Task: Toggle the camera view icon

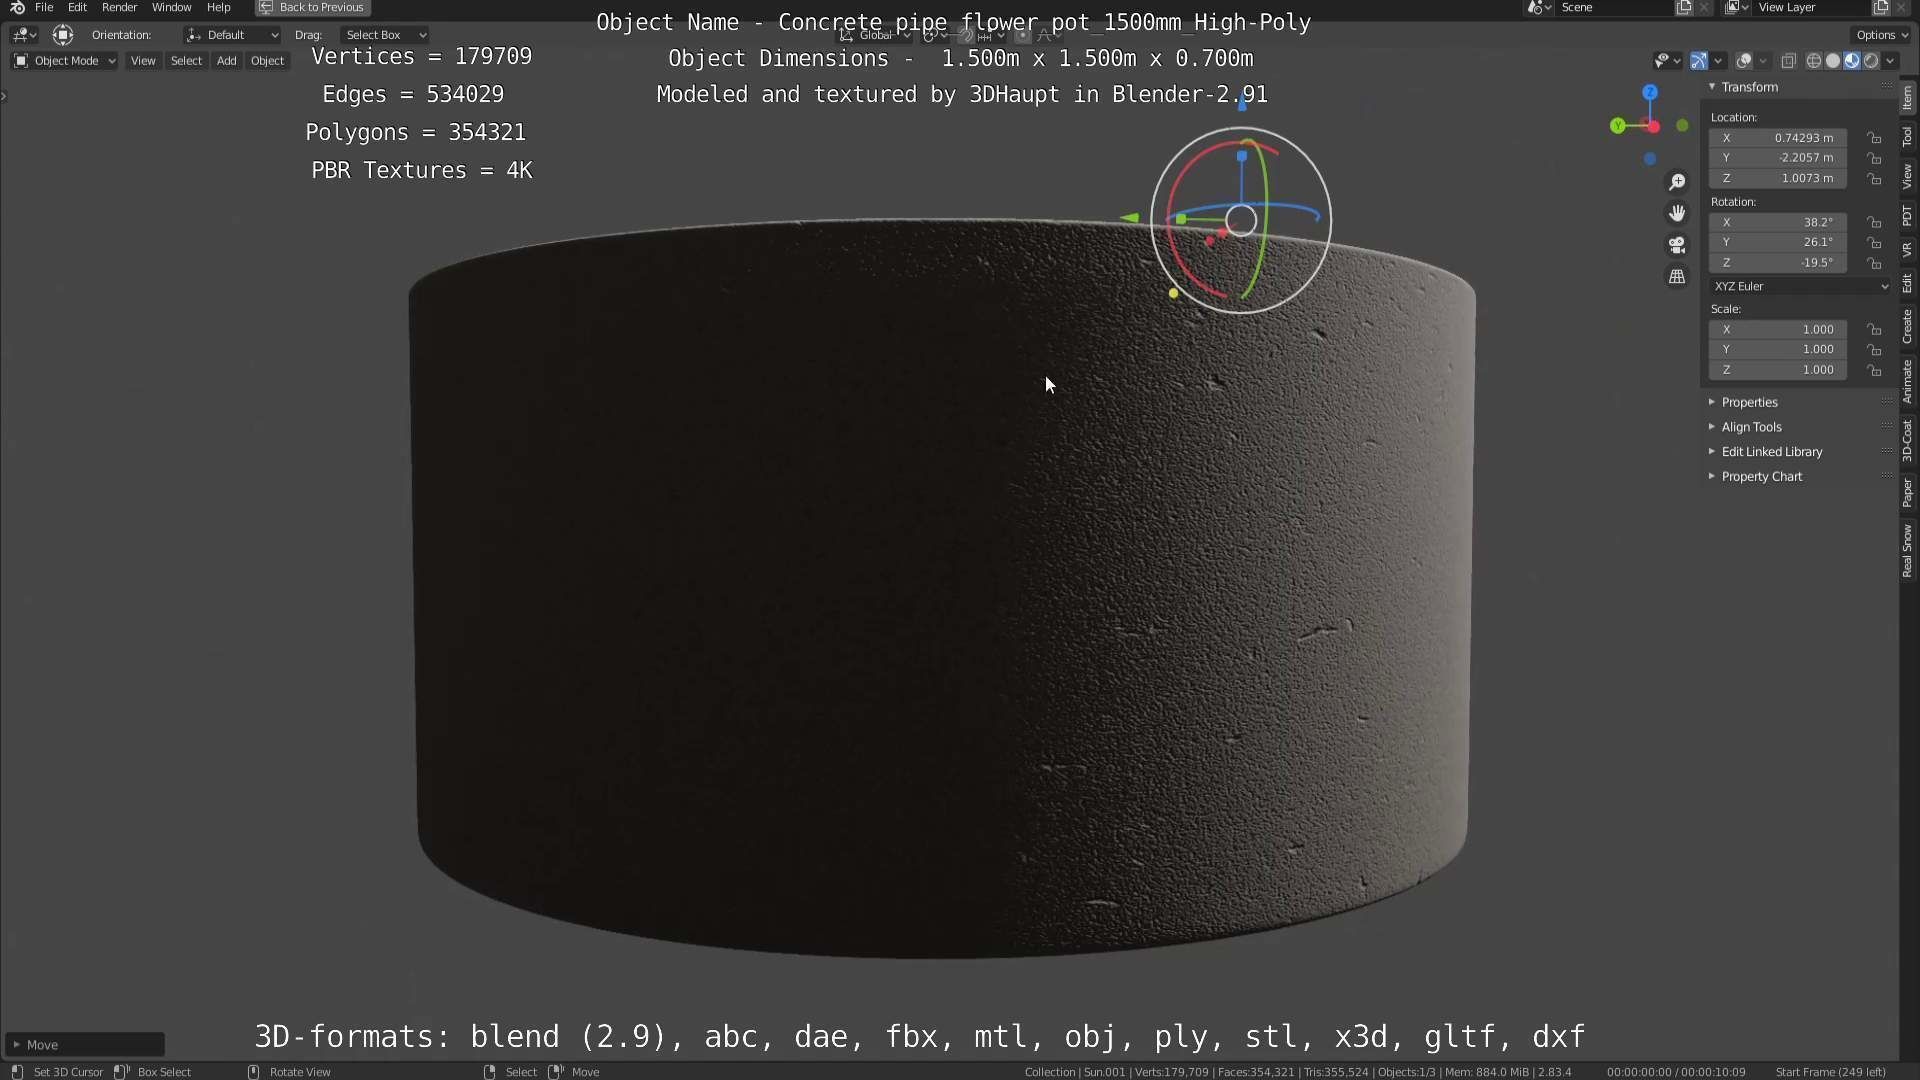Action: point(1677,245)
